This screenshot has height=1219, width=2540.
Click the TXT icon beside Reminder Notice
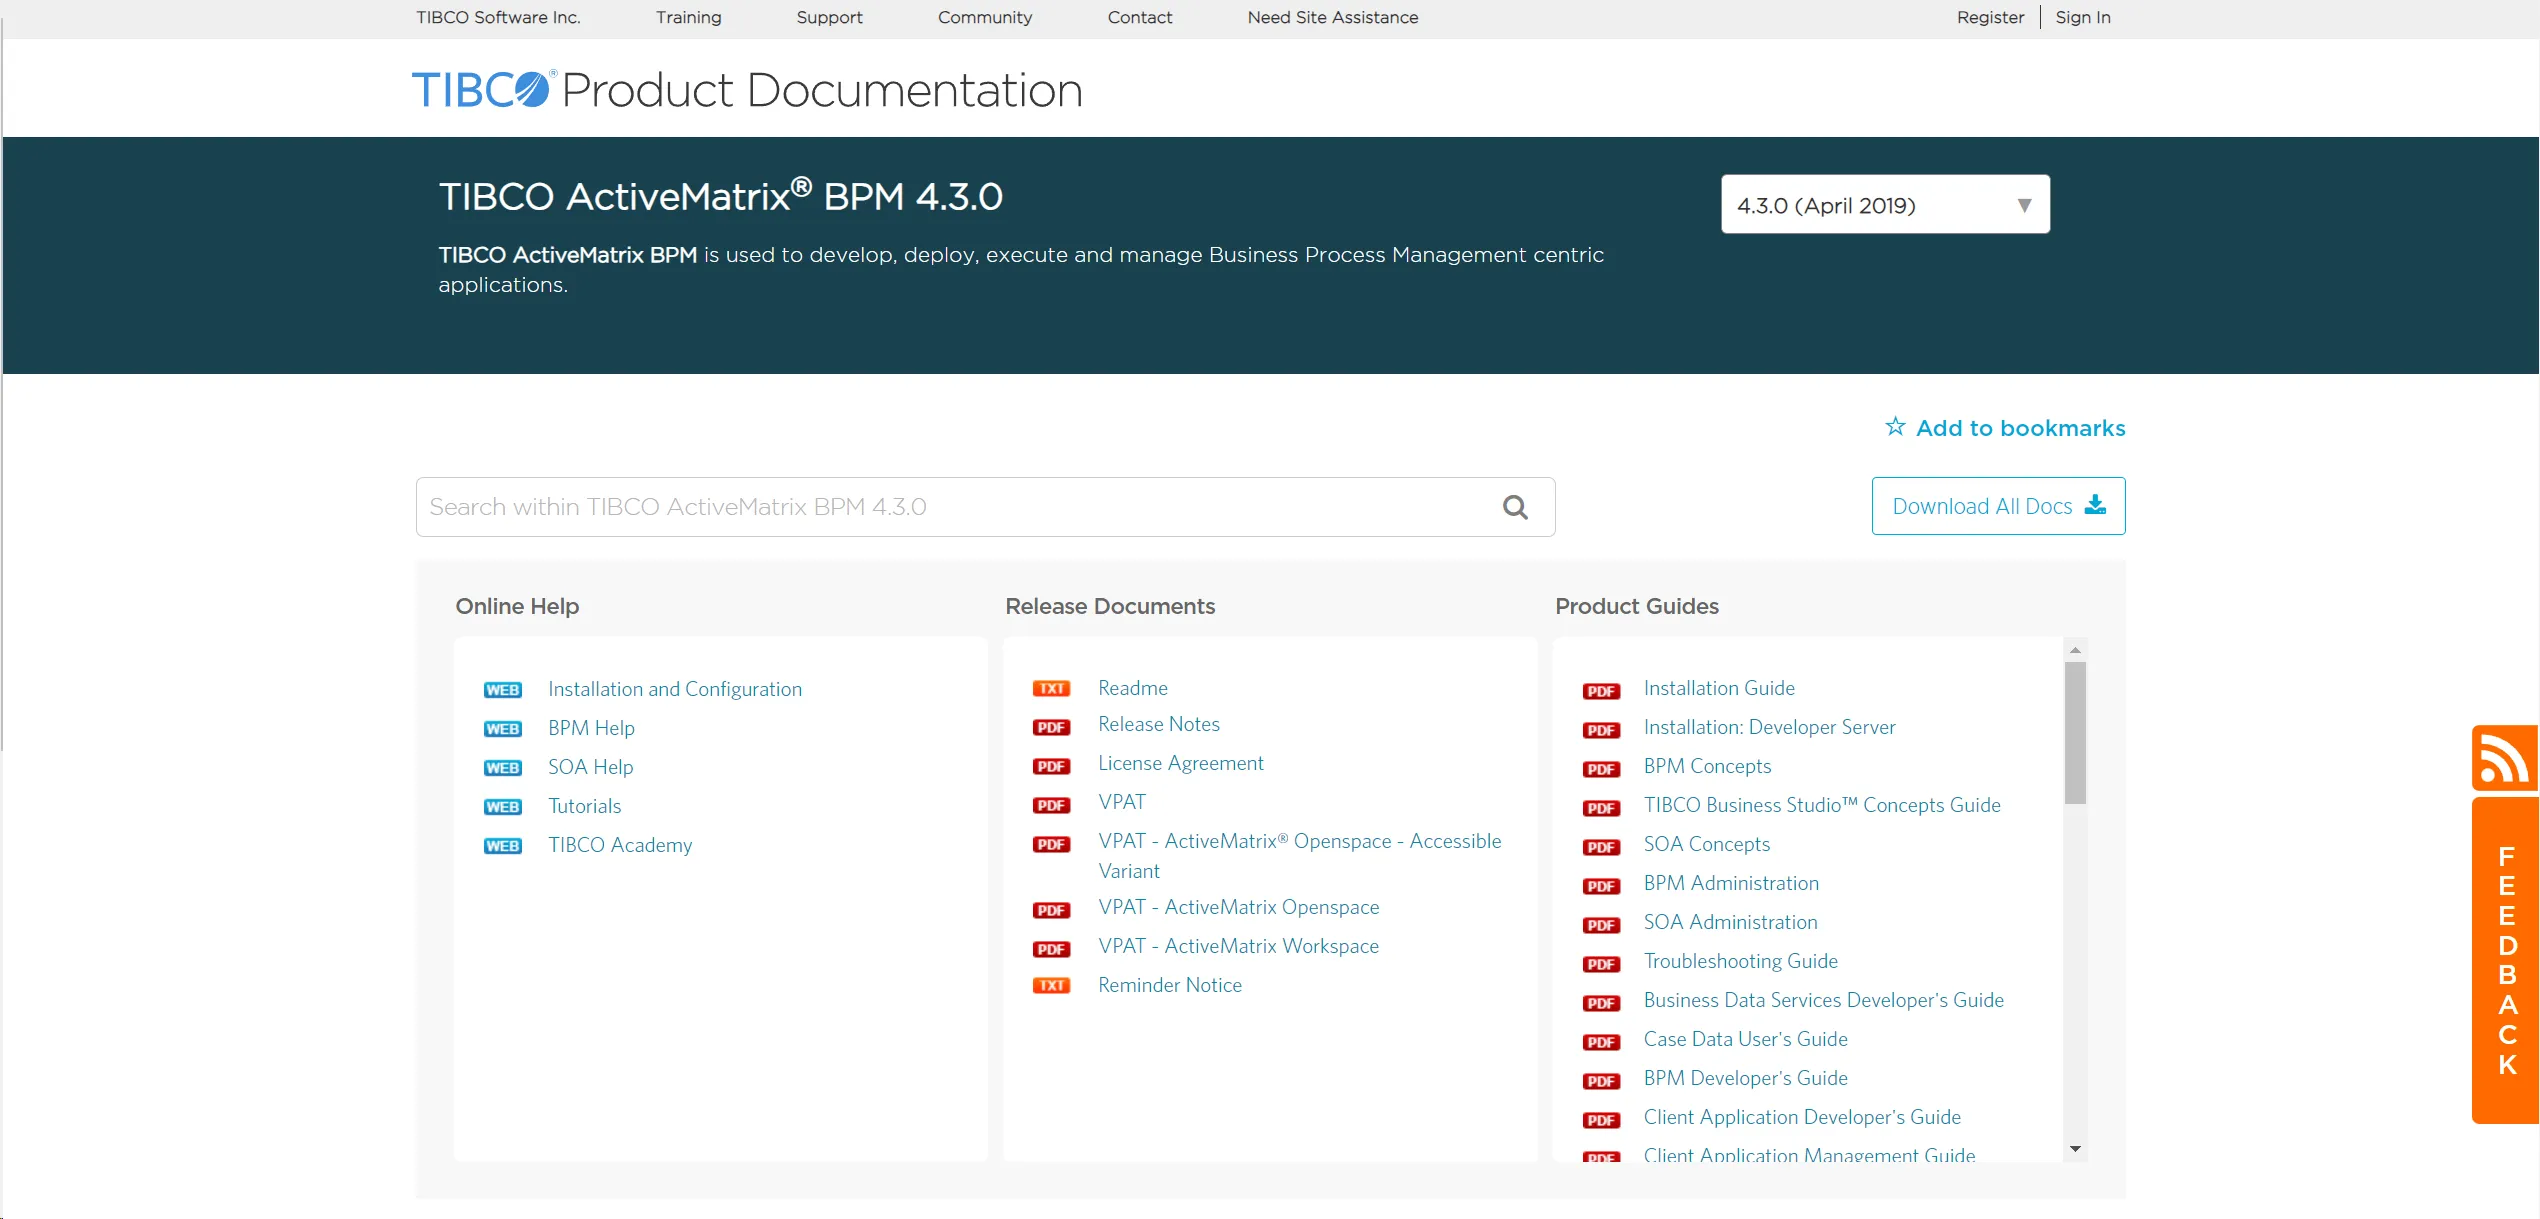click(x=1051, y=985)
